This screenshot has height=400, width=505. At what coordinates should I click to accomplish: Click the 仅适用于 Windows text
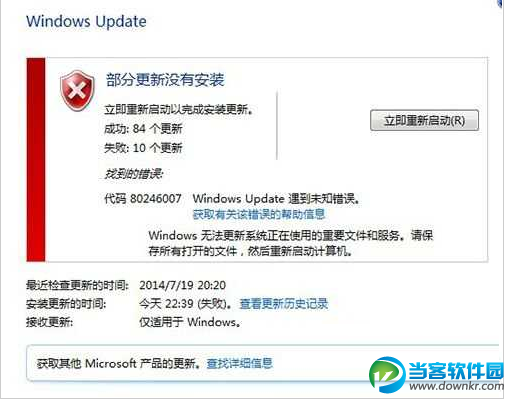[190, 322]
